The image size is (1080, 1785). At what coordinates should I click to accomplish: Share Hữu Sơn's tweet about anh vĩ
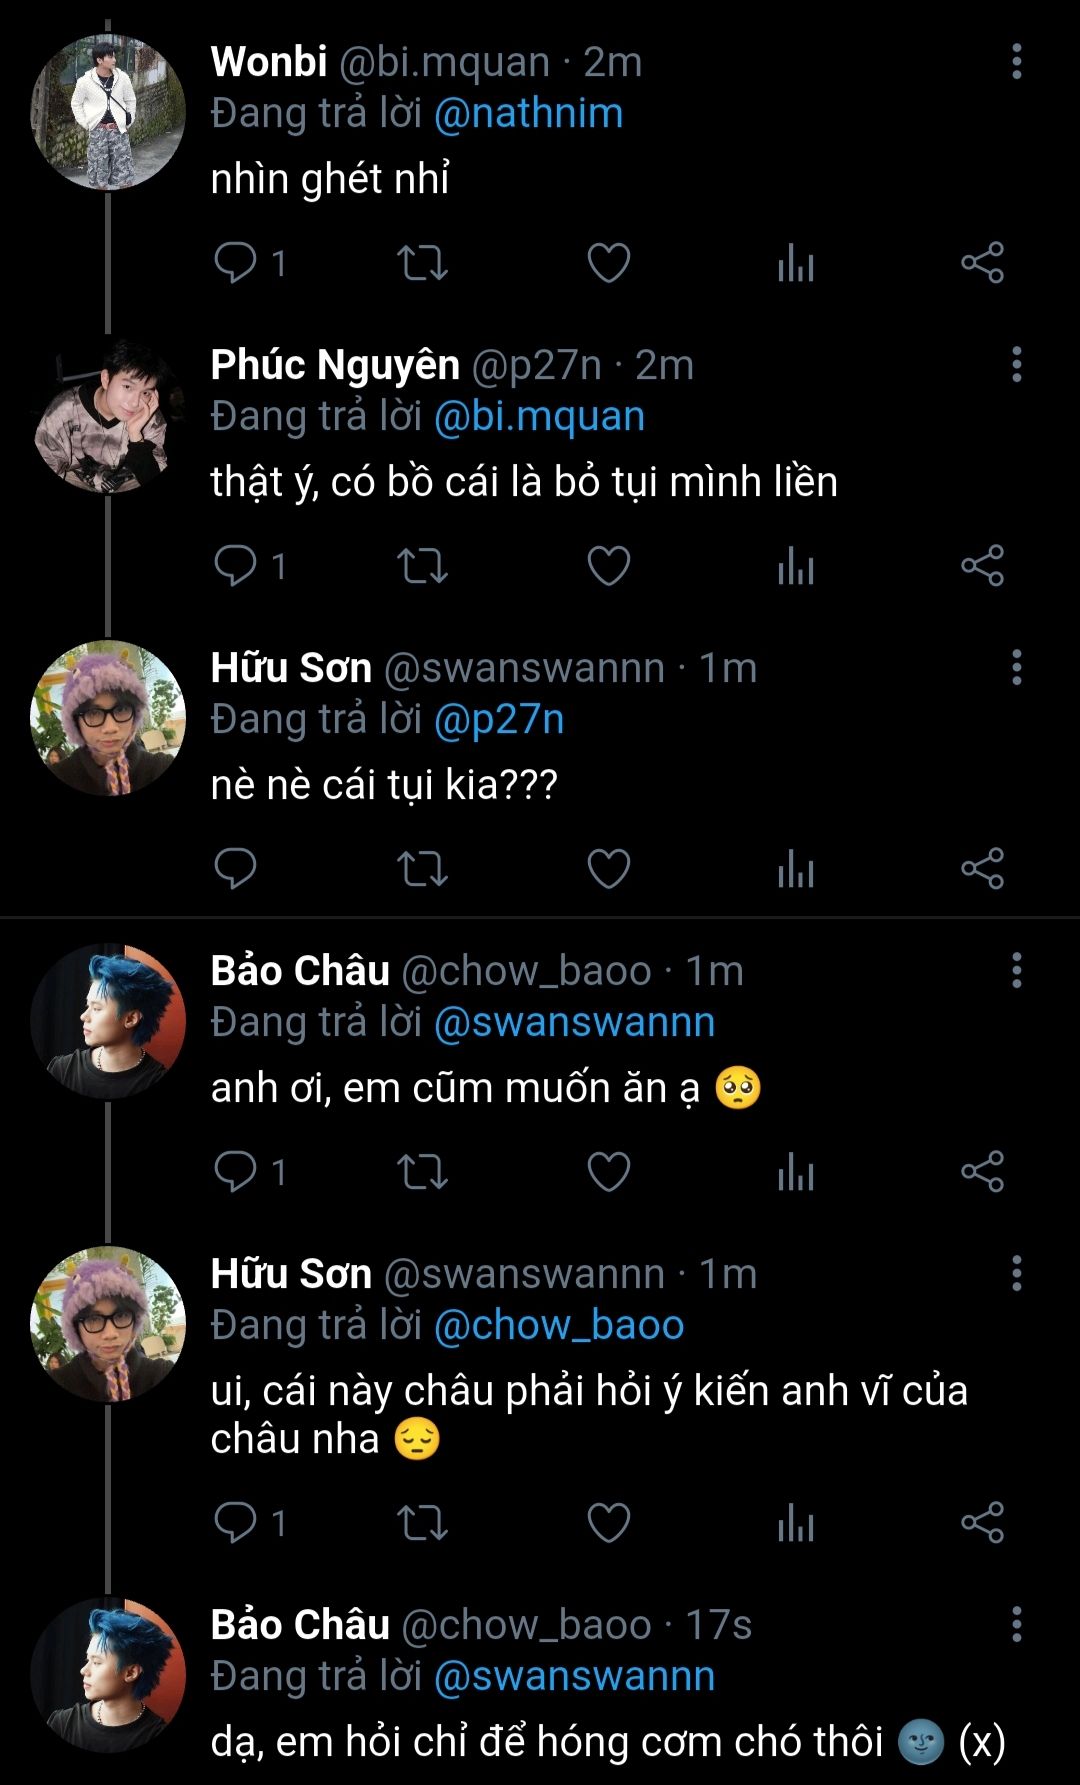tap(982, 1523)
